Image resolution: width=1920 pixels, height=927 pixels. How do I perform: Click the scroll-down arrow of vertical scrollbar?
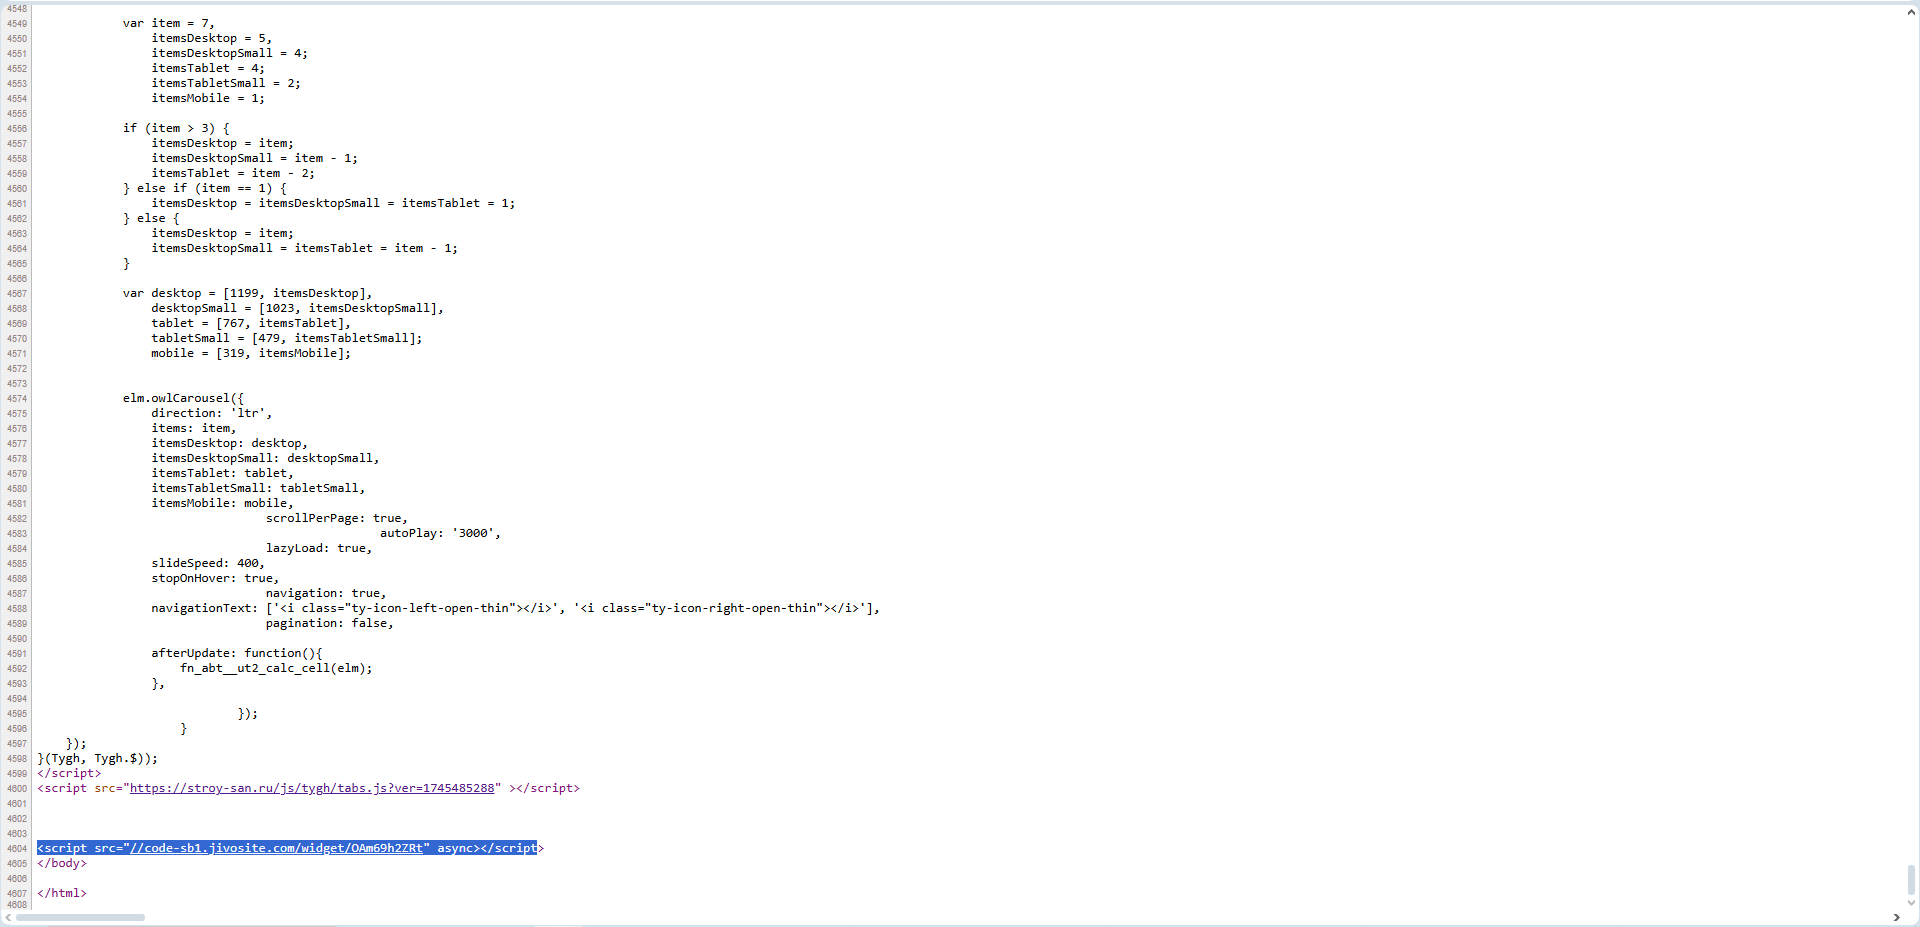1911,903
